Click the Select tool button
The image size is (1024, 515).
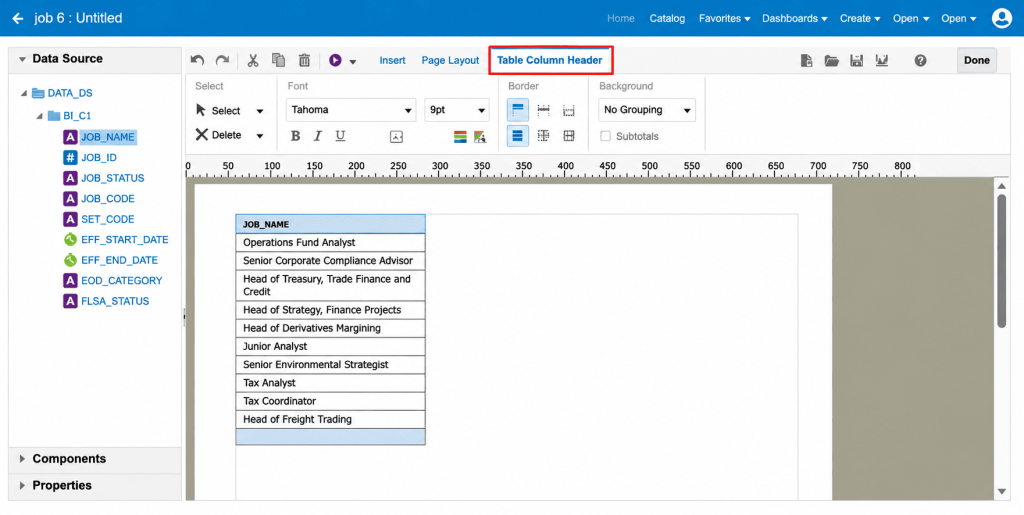(x=219, y=110)
